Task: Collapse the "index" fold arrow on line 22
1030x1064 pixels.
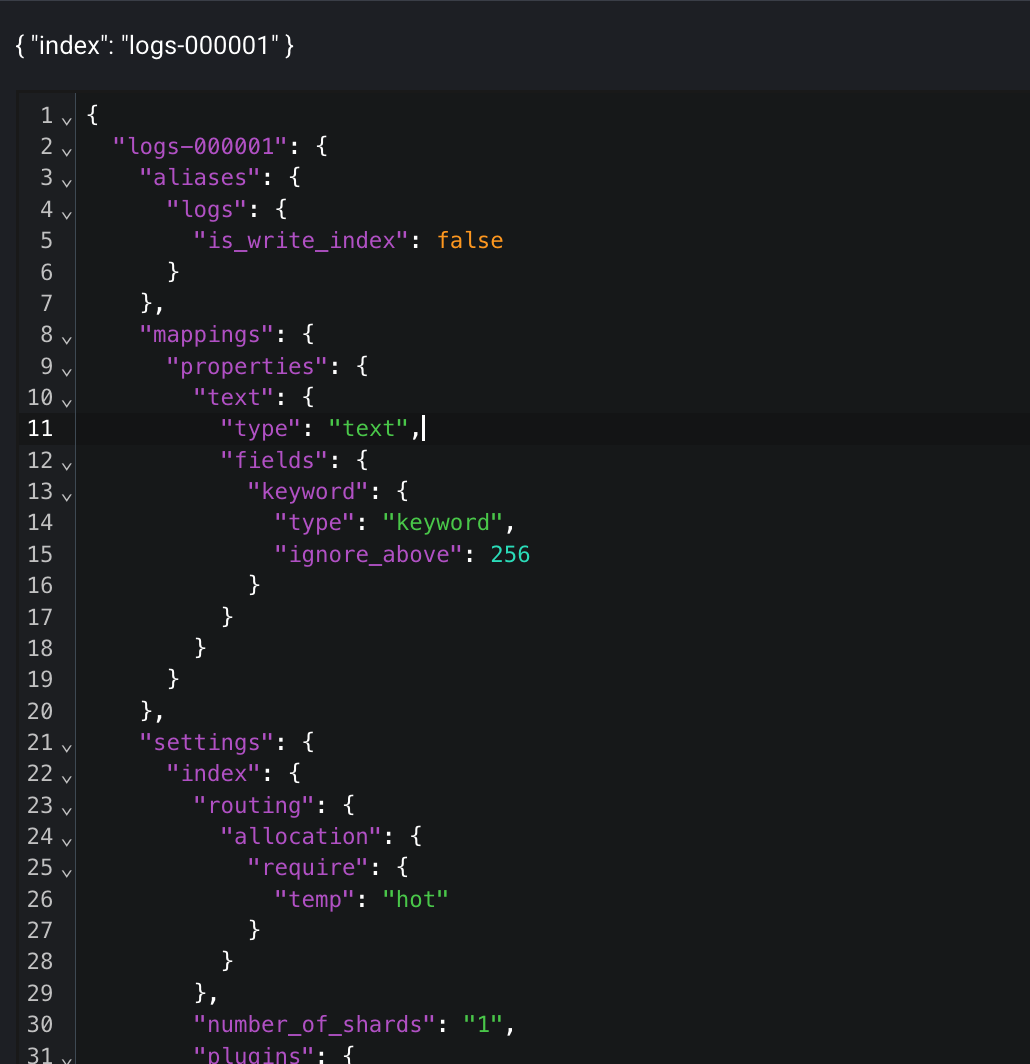Action: pyautogui.click(x=66, y=779)
